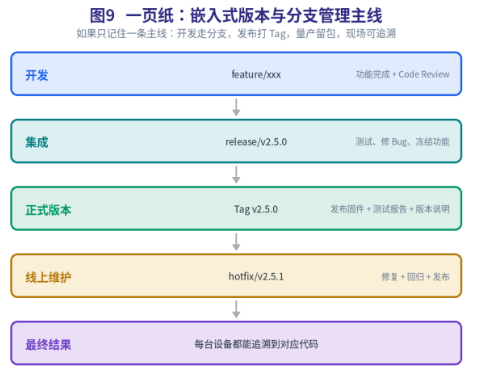Click the '发布固件 + 测试报告 + 版本说明' note
Screen dimensions: 482x376
click(x=390, y=209)
